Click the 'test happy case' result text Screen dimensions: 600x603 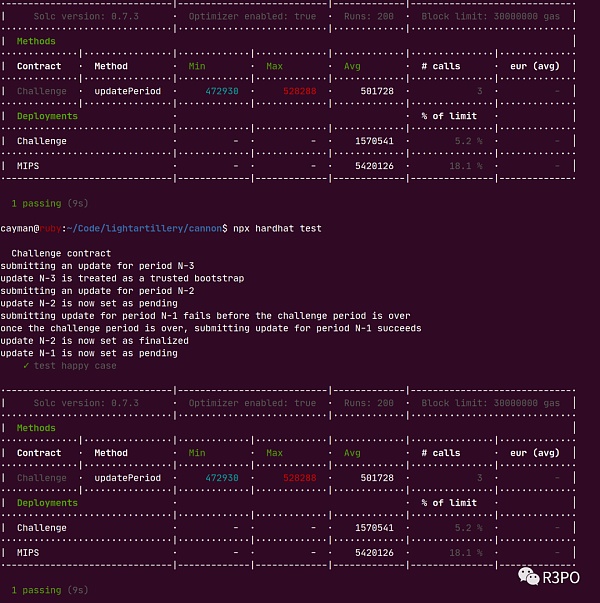pos(75,366)
